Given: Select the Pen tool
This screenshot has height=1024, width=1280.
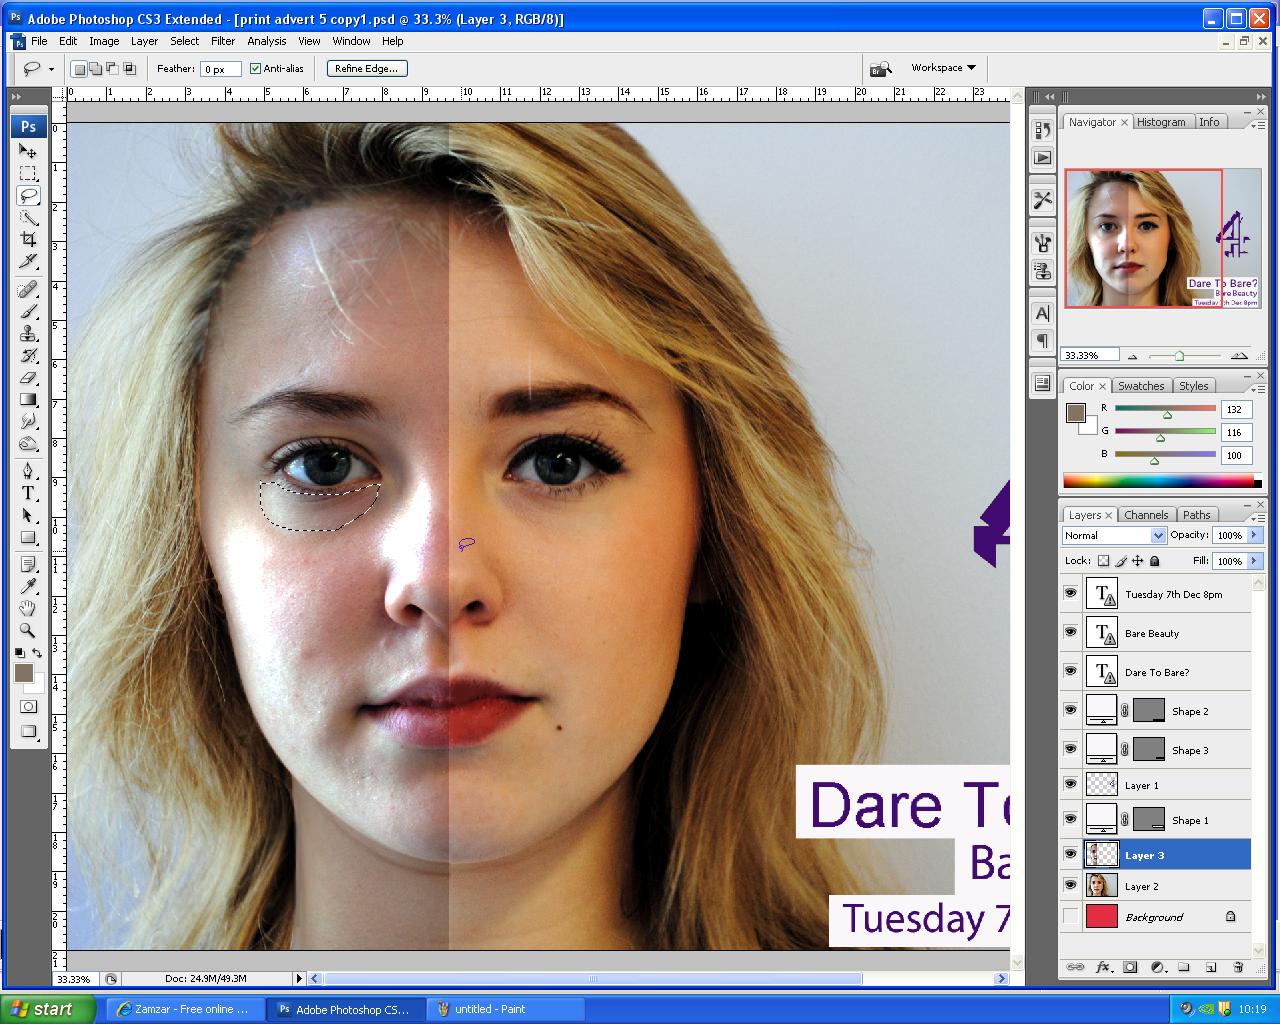Looking at the screenshot, I should (28, 471).
